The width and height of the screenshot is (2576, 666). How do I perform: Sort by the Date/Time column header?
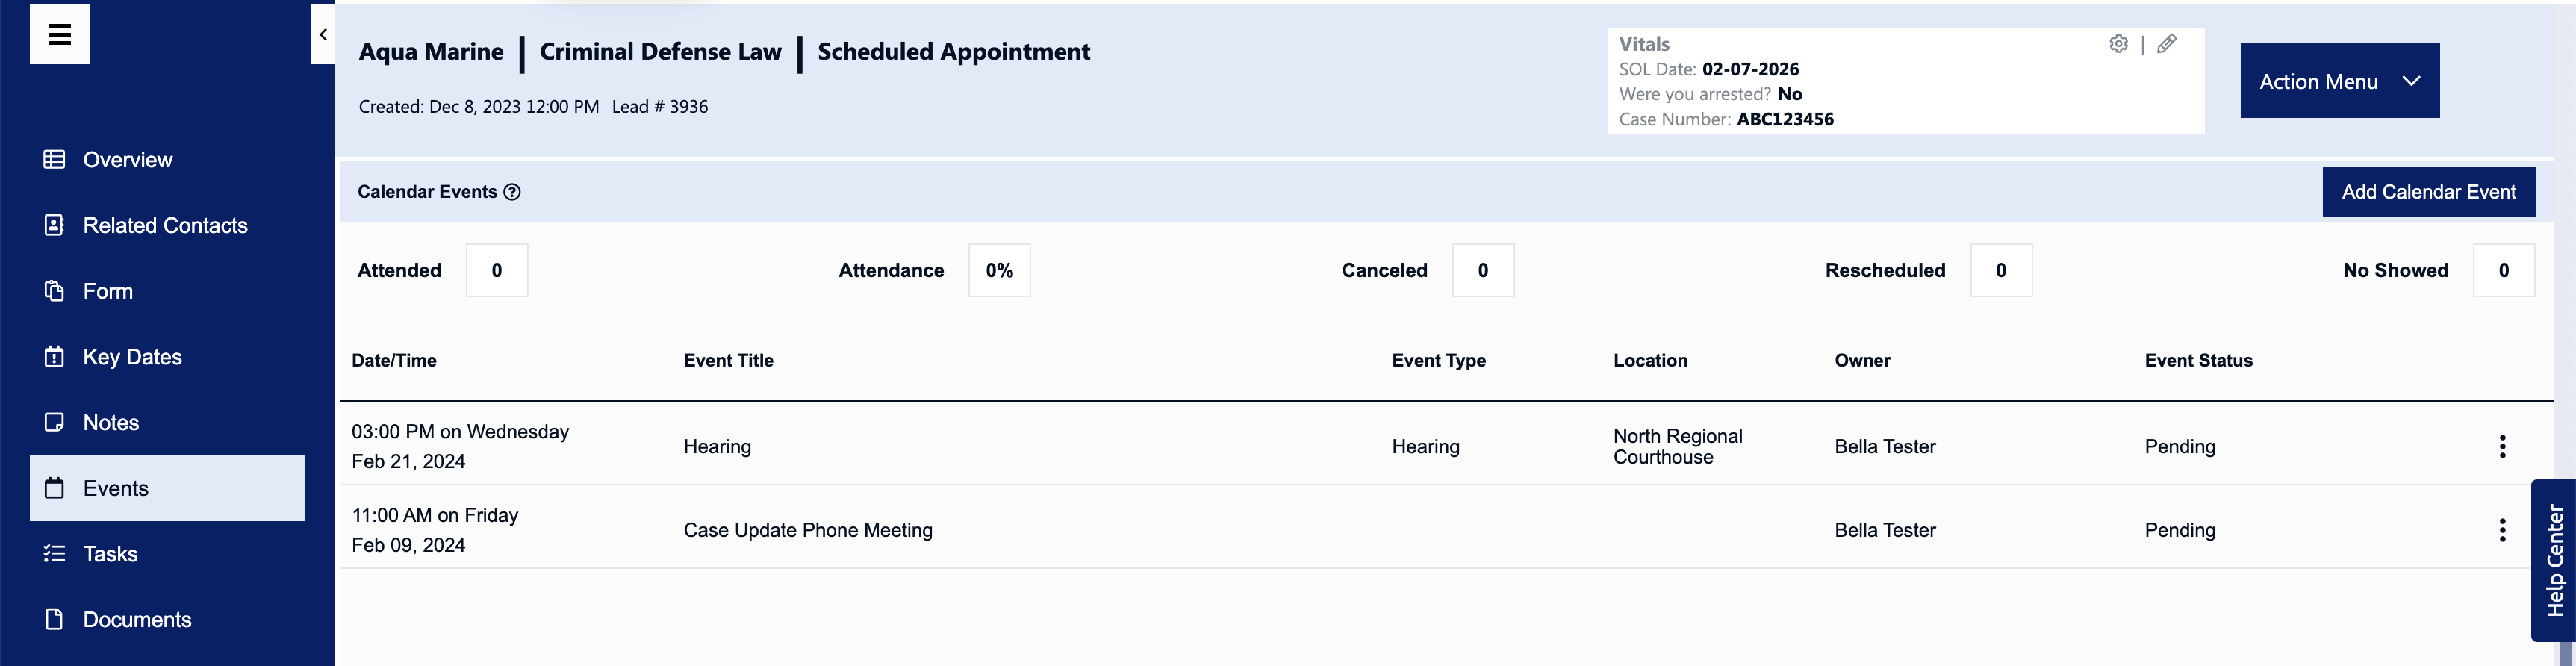[x=394, y=360]
